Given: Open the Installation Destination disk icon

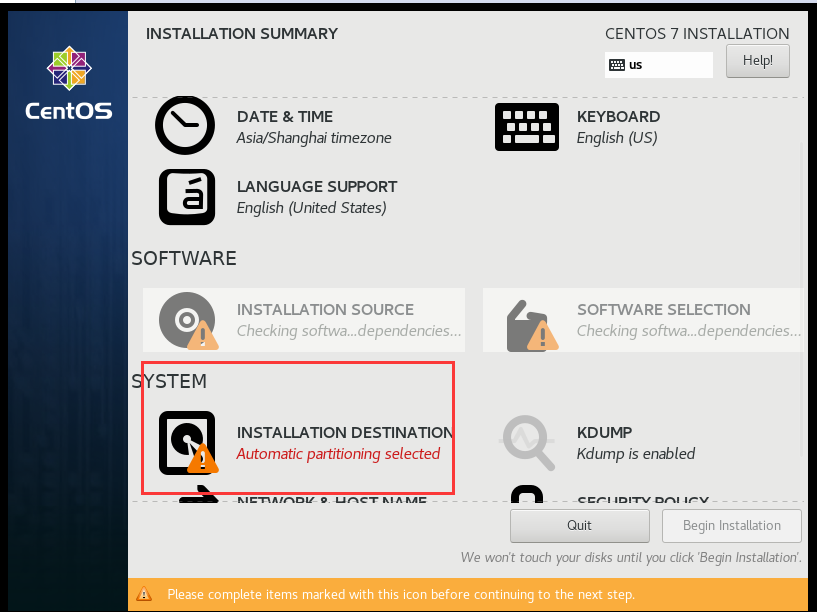Looking at the screenshot, I should (188, 443).
